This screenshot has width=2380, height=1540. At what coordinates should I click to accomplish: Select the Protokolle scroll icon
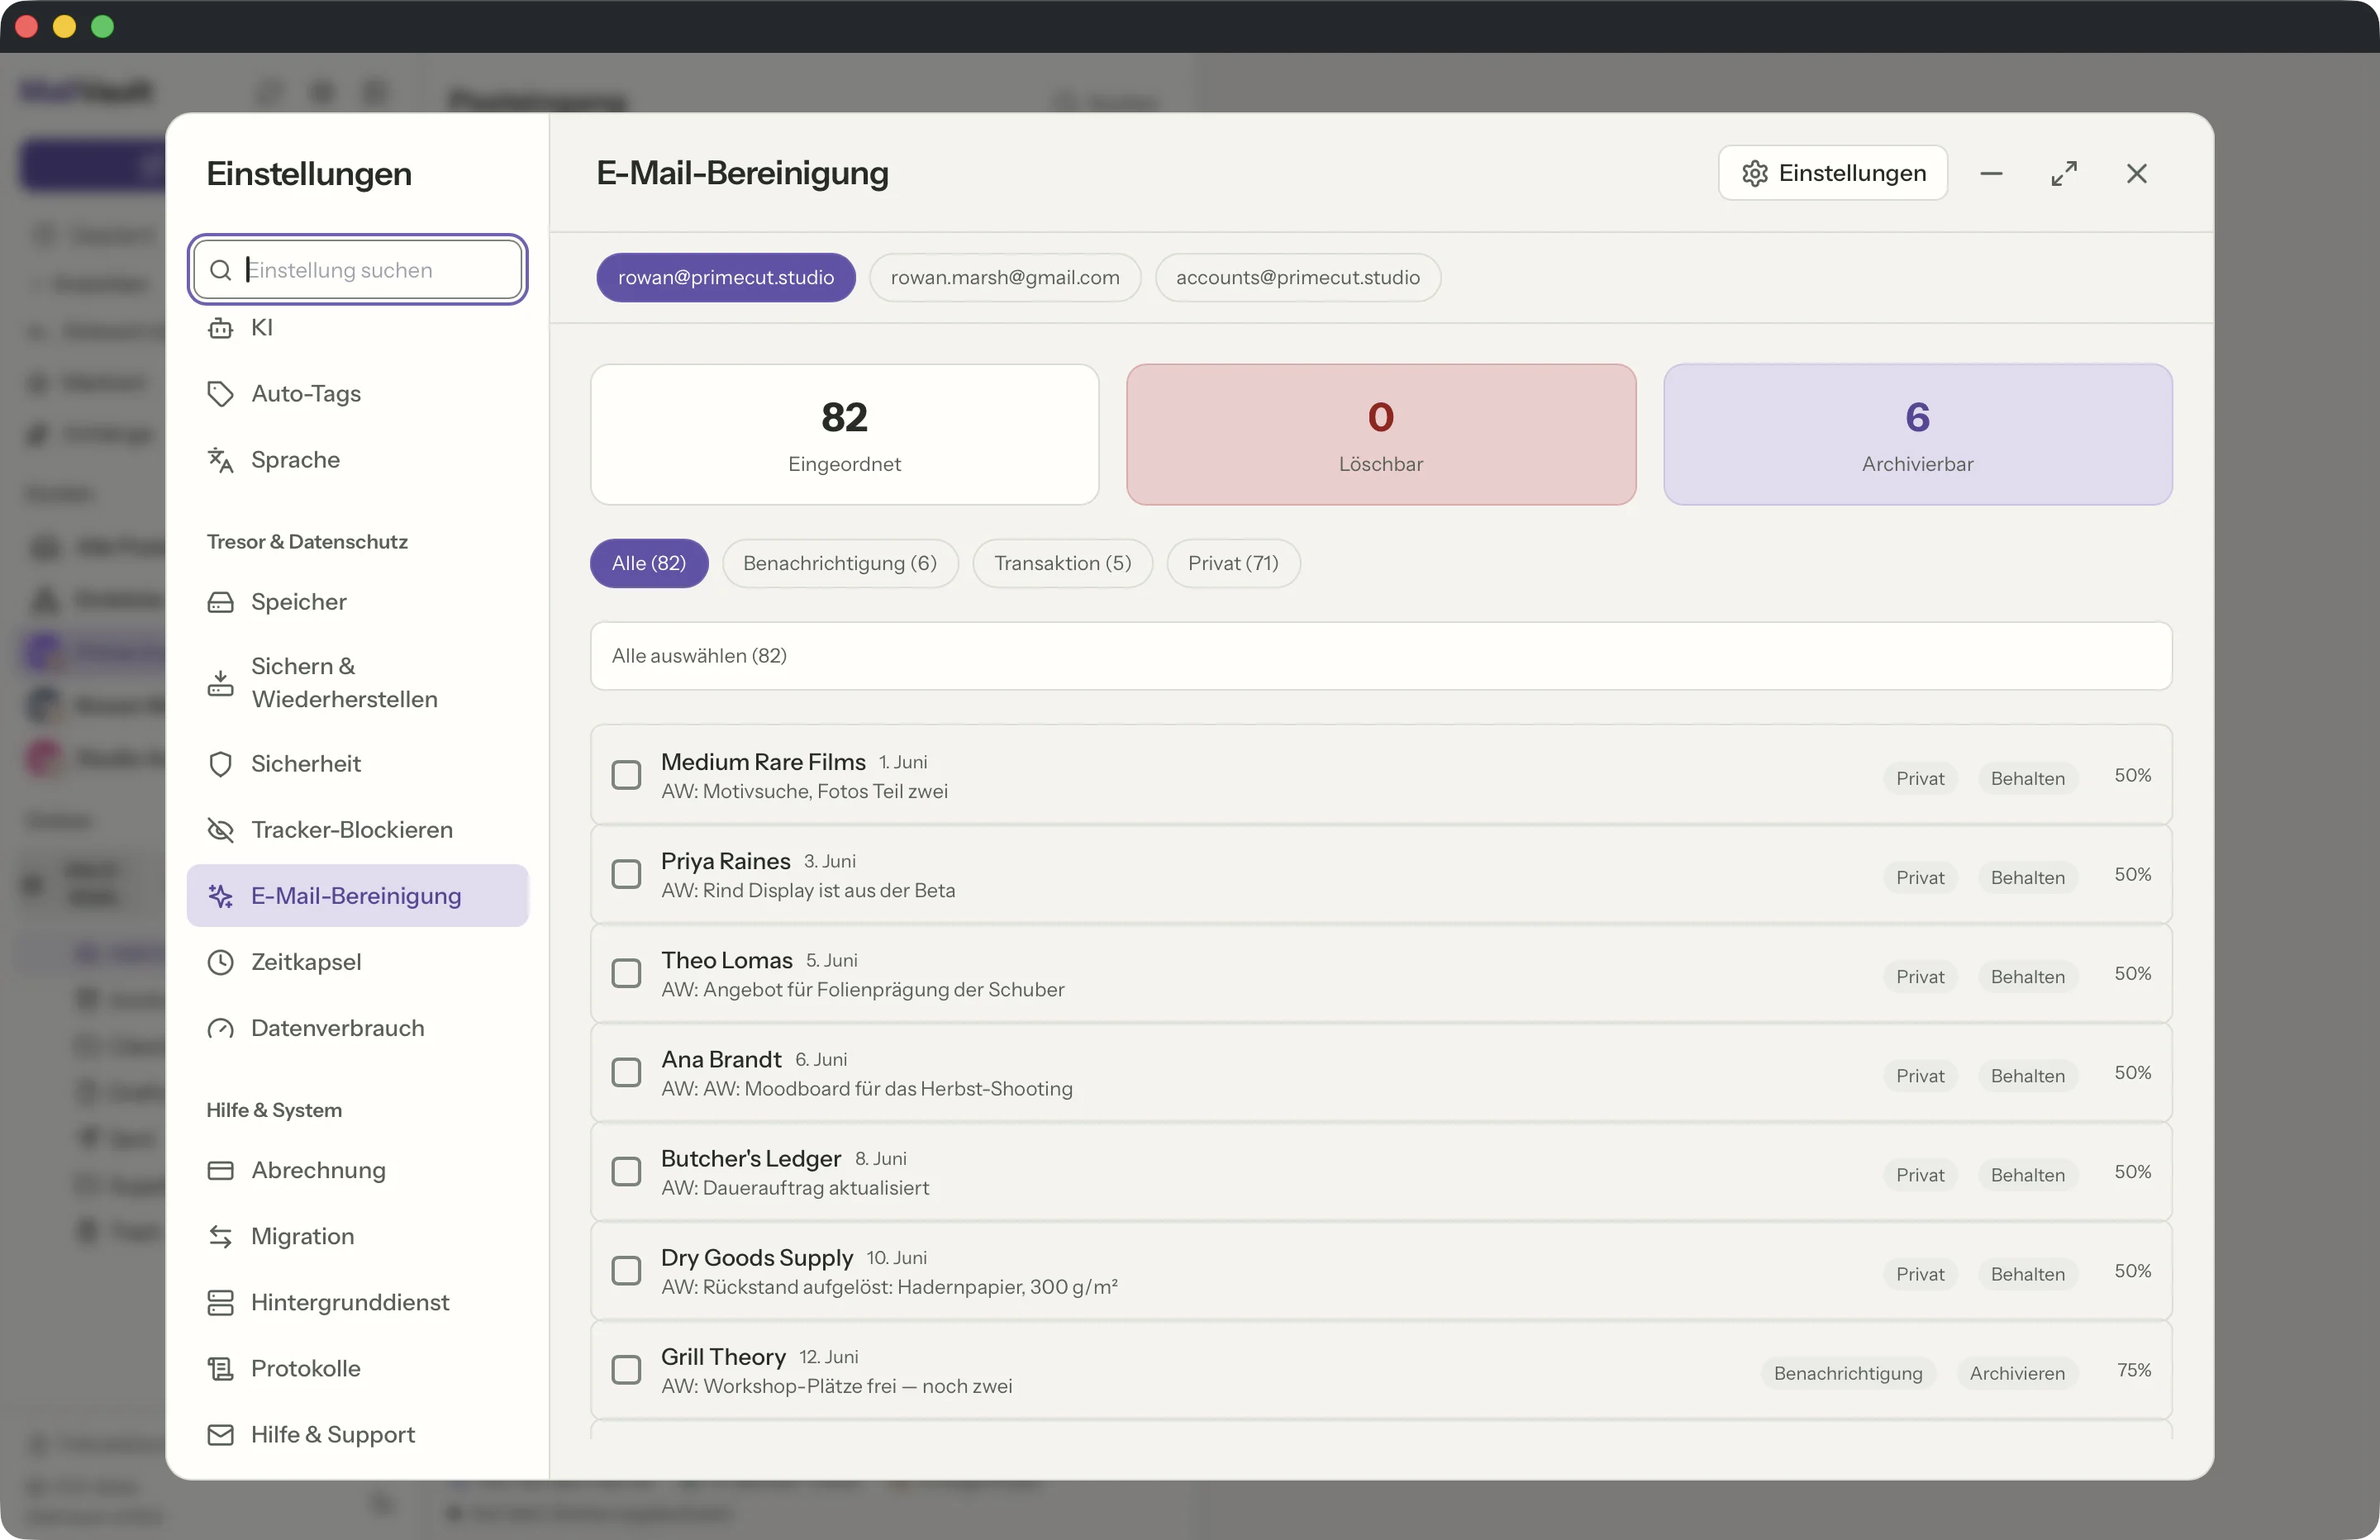[x=220, y=1368]
